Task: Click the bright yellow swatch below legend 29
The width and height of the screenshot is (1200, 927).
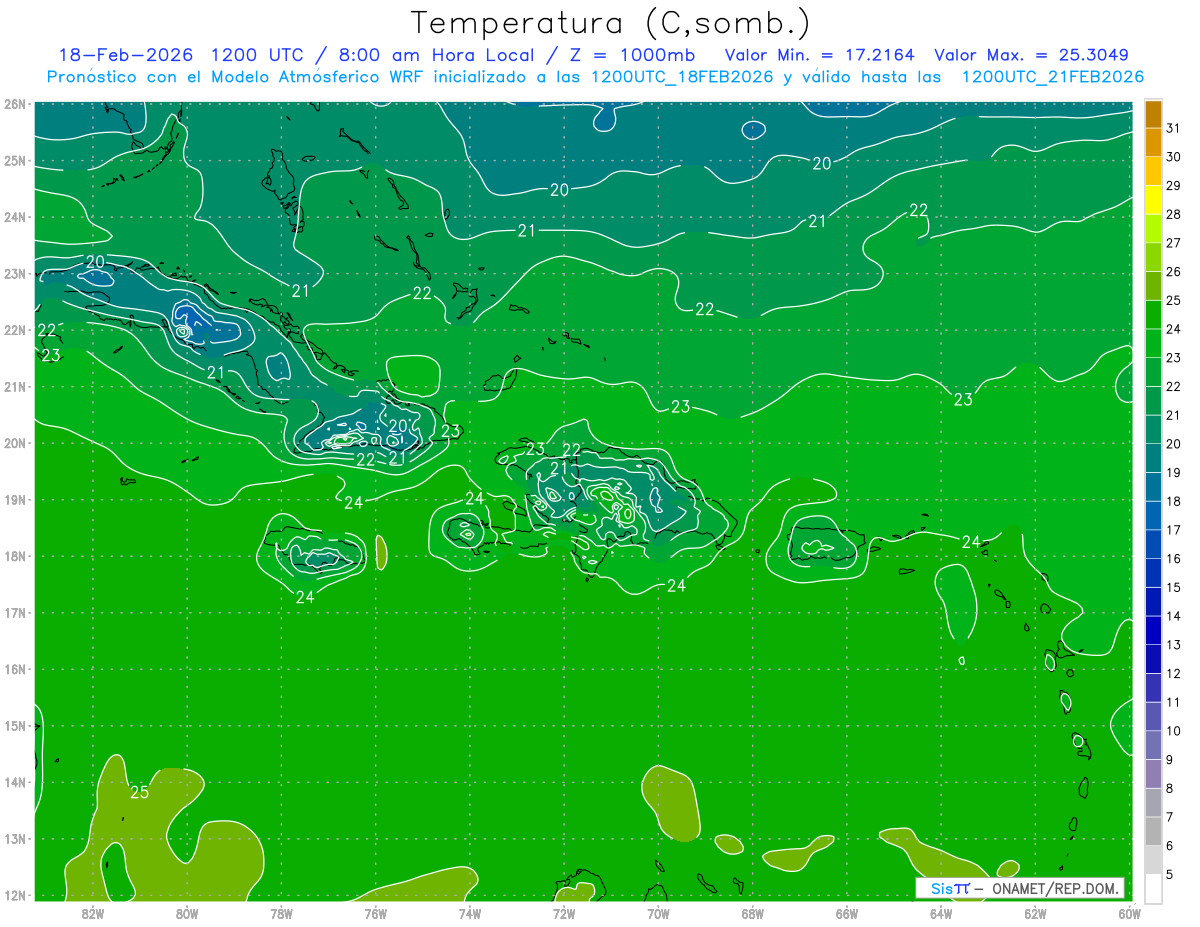Action: click(1153, 200)
